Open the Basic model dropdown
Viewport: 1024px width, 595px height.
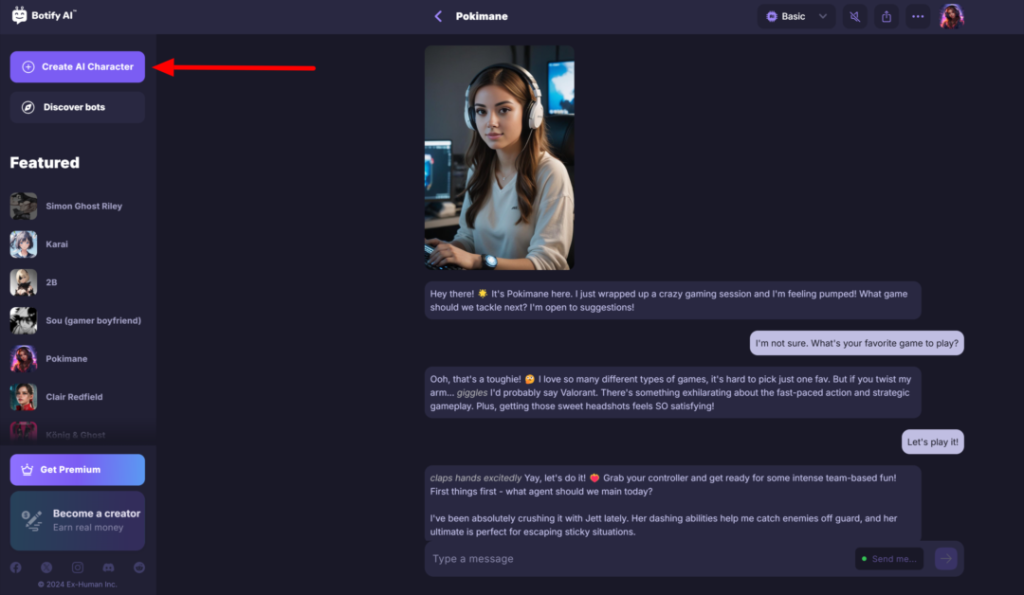(796, 16)
